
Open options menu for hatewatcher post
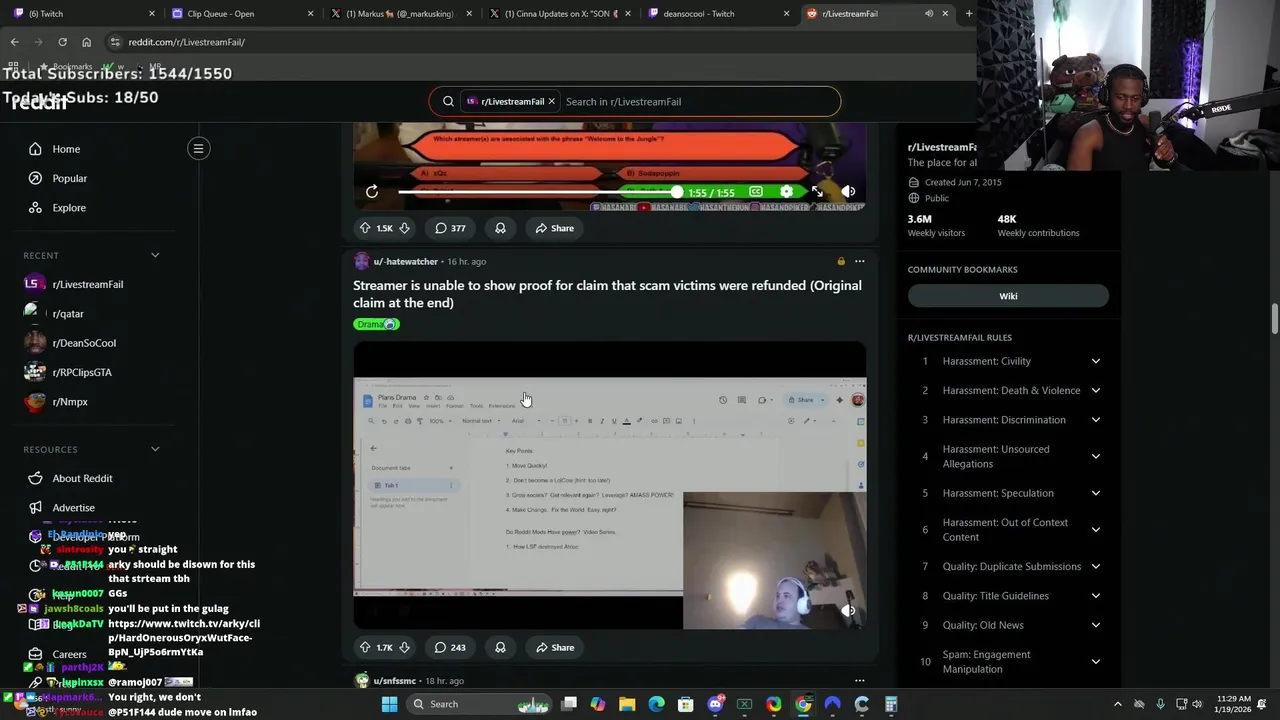click(x=859, y=261)
